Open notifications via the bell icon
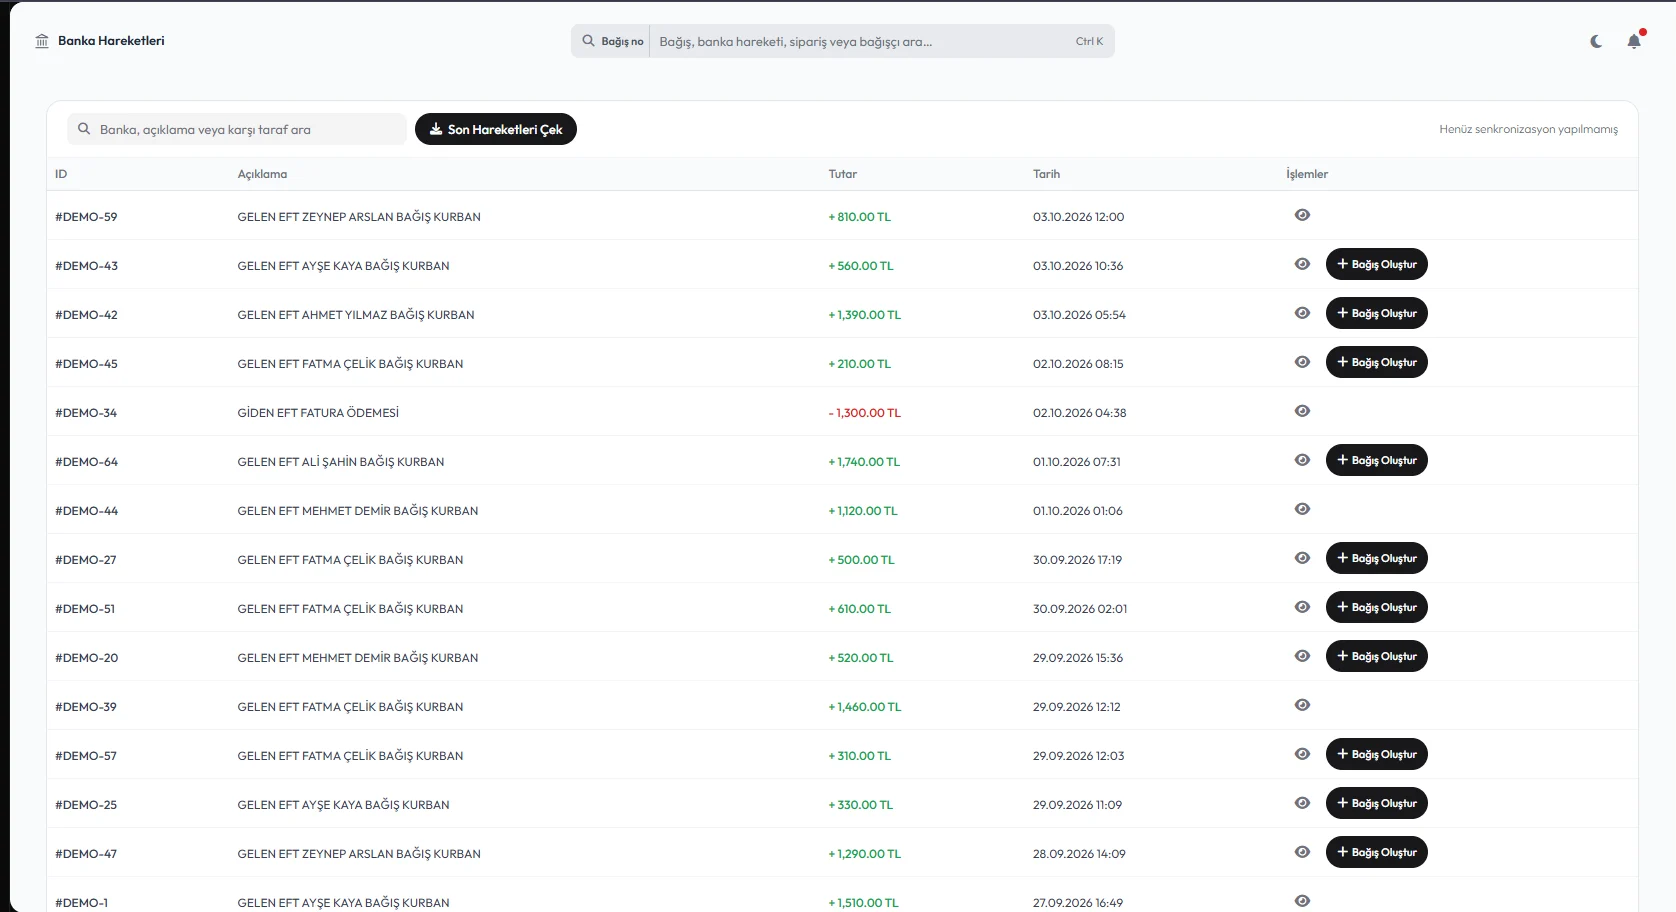1676x912 pixels. 1634,41
